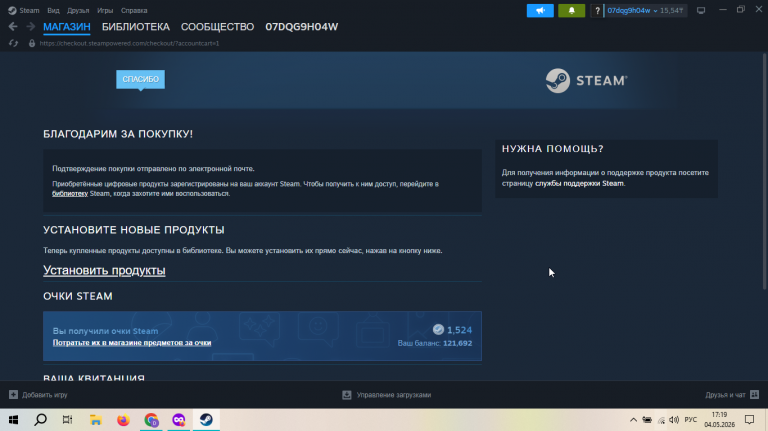Click the БЛАГОДАРИМ ЗА ПОКУПКУ! heading
The width and height of the screenshot is (768, 431).
point(118,134)
